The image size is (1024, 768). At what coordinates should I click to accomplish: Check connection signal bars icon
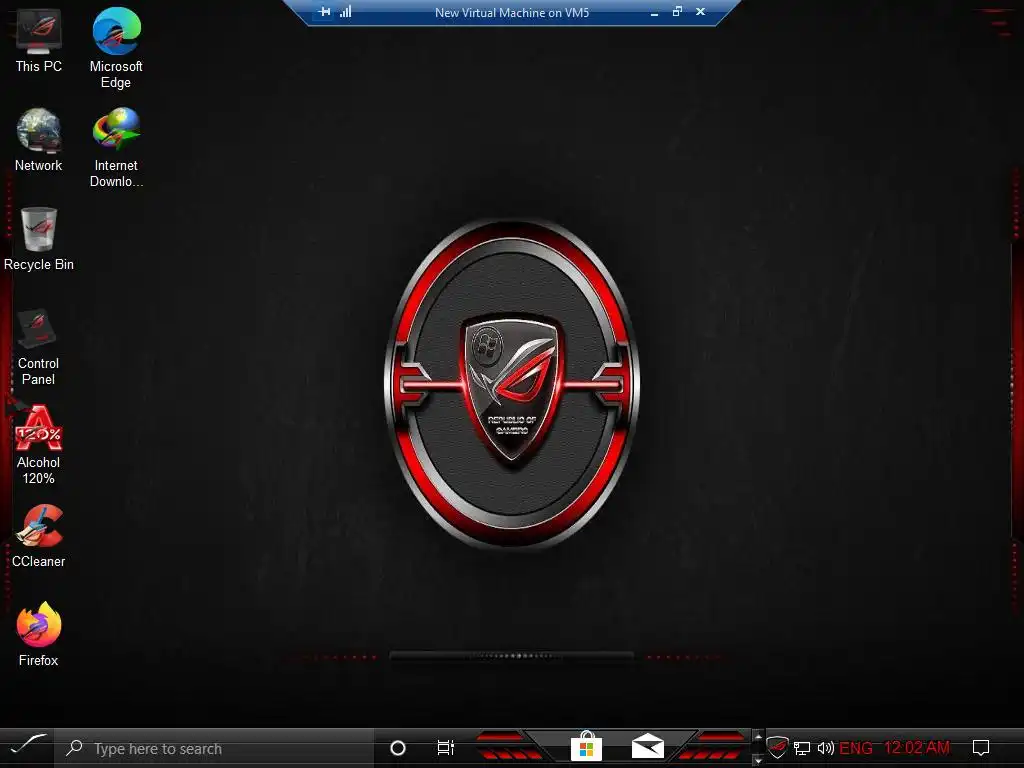(x=345, y=12)
